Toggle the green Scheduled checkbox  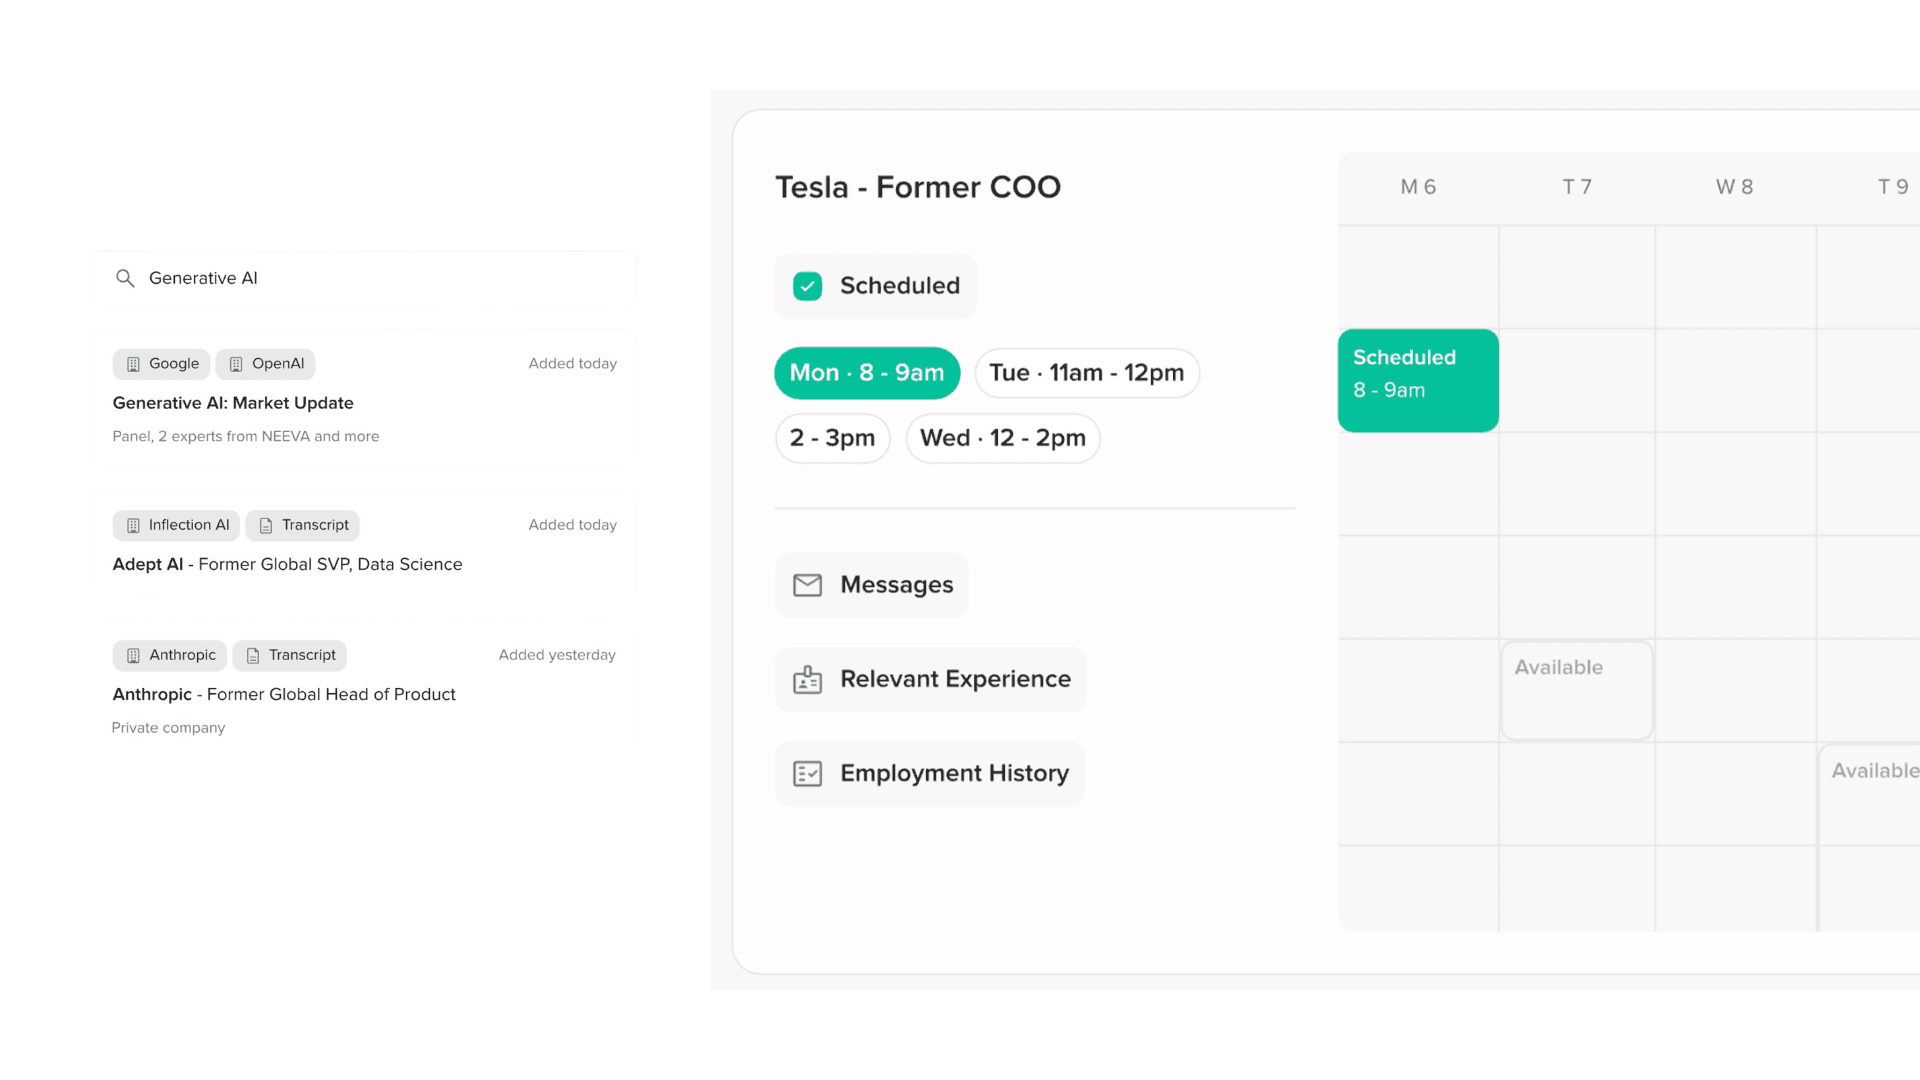click(x=807, y=286)
